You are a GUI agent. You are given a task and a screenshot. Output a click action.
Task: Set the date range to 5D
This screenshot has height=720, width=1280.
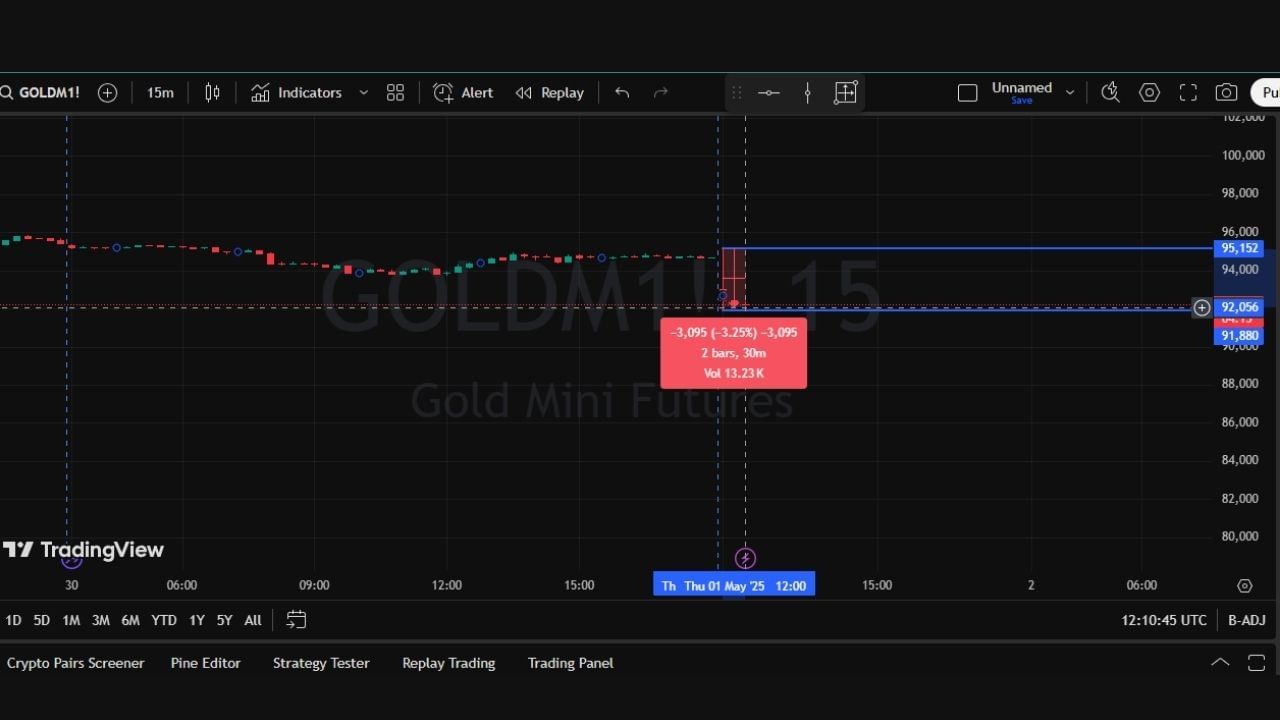(41, 620)
